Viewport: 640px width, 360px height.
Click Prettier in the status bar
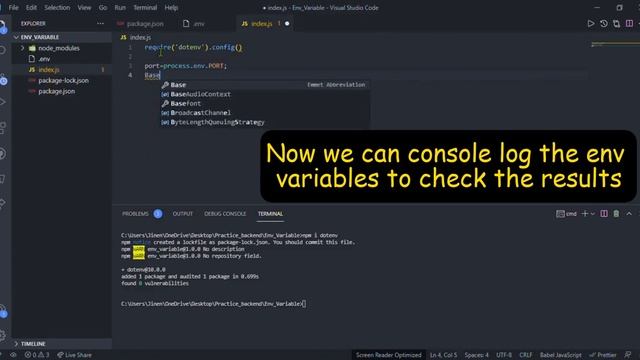point(603,355)
